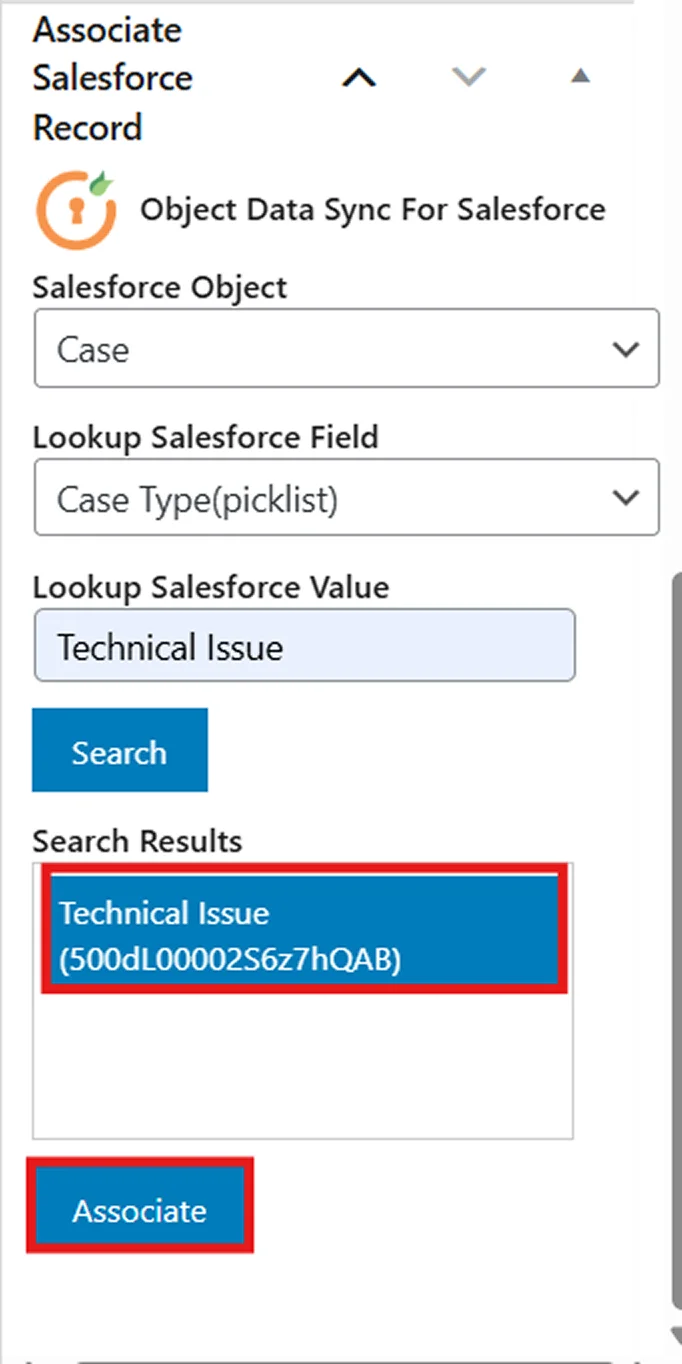Open the Salesforce Object dropdown showing Case
Image resolution: width=682 pixels, height=1364 pixels.
346,349
